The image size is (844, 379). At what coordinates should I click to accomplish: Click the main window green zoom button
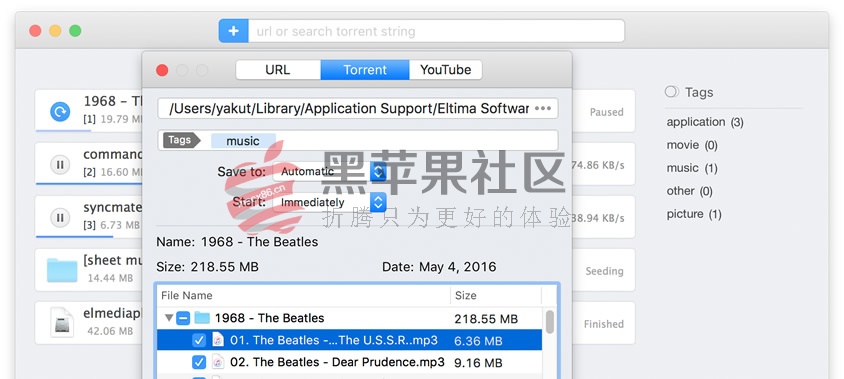click(75, 31)
